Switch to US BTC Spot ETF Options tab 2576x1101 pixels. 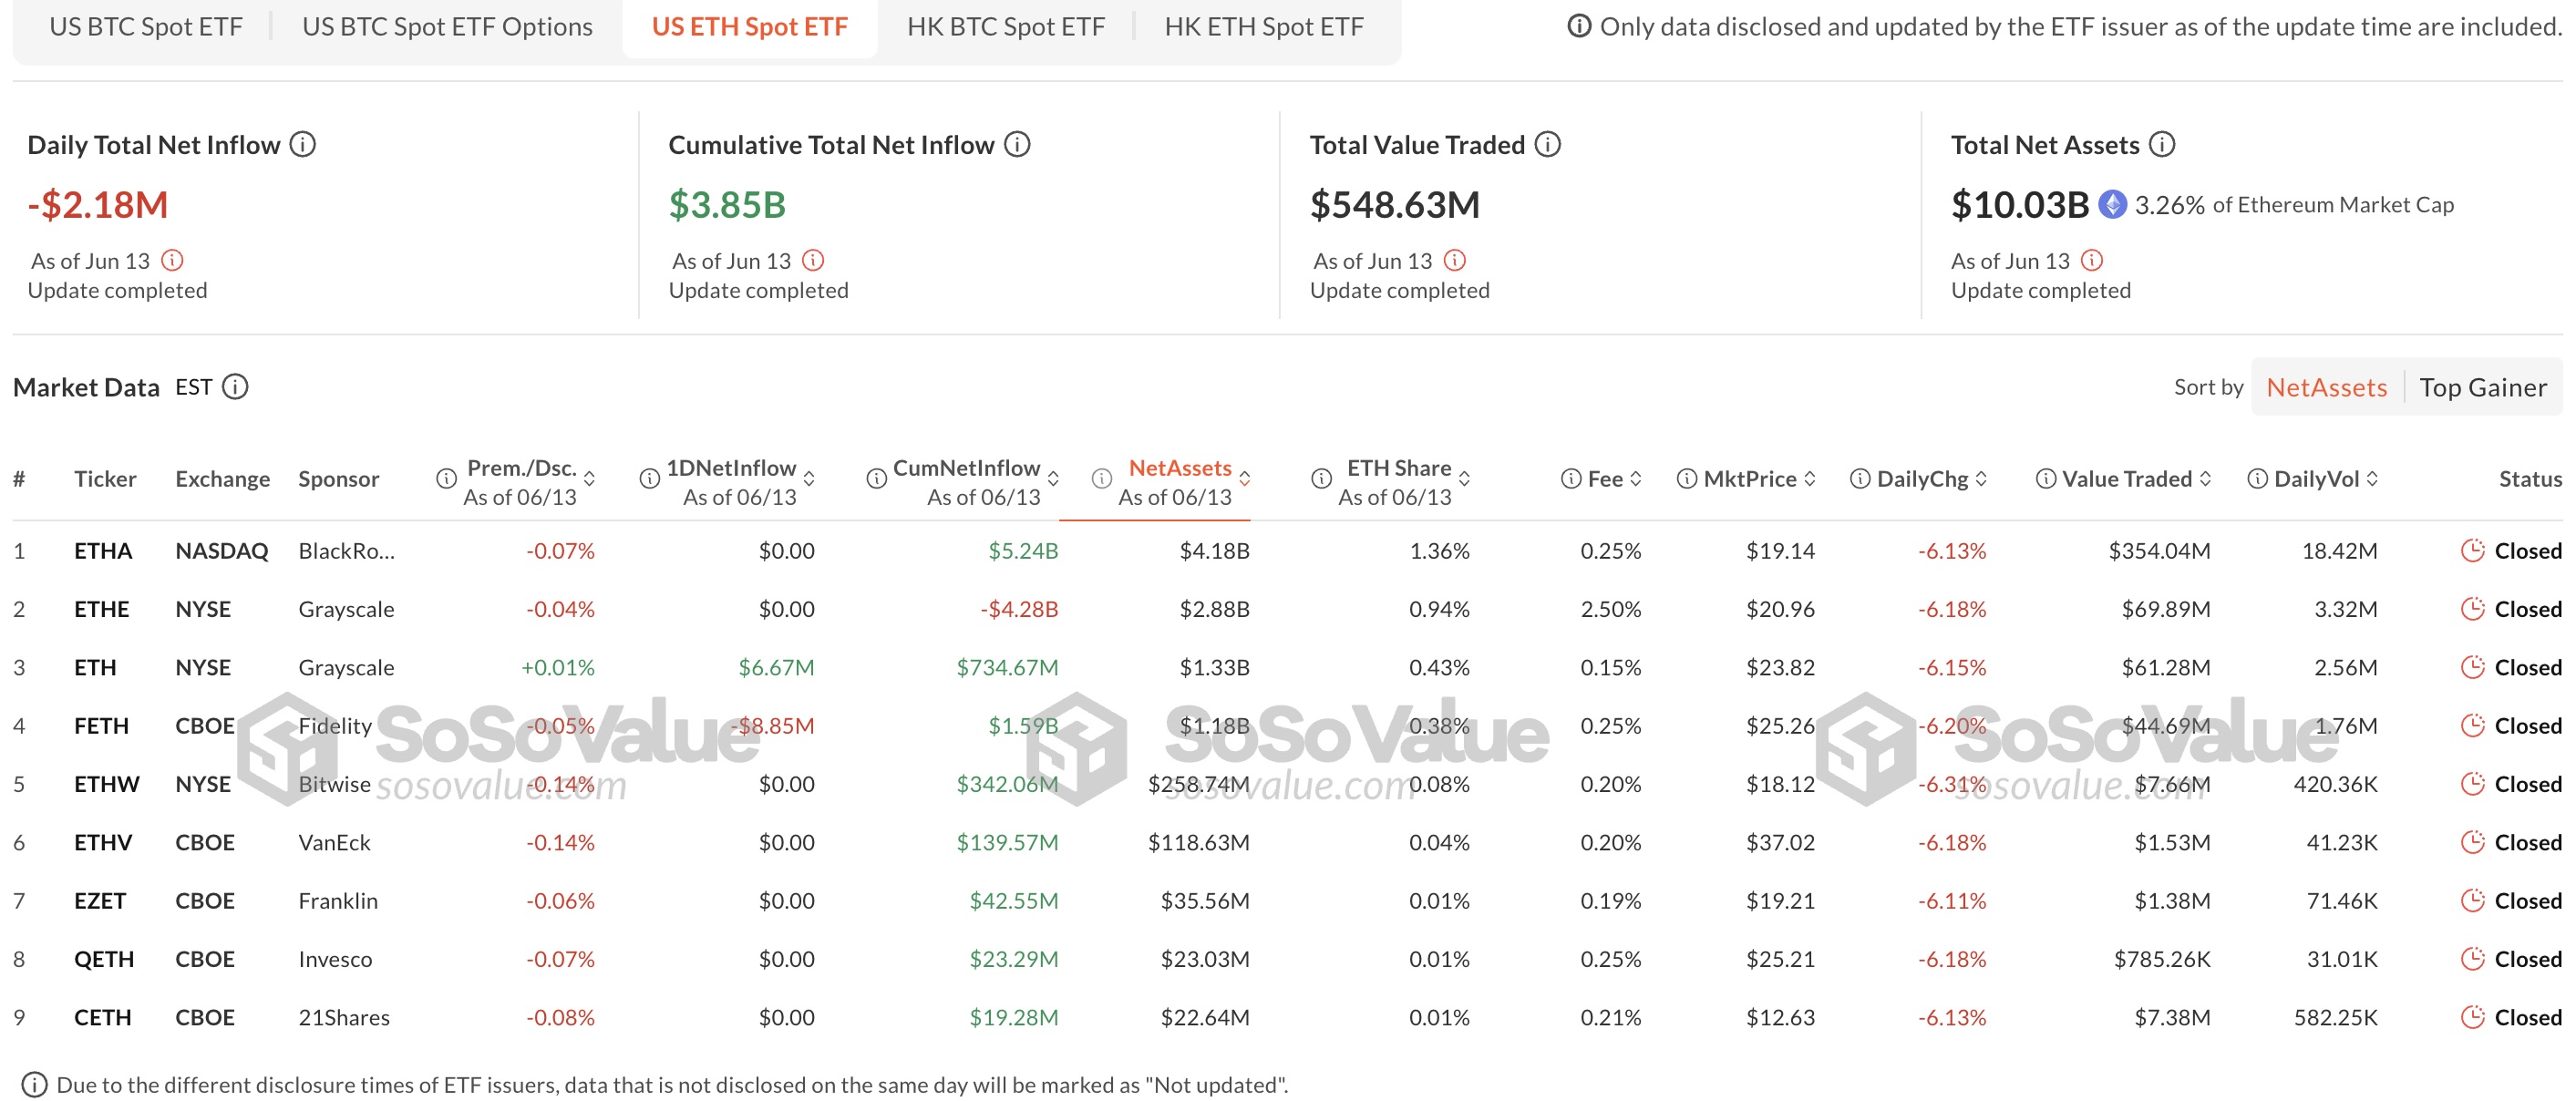[447, 26]
